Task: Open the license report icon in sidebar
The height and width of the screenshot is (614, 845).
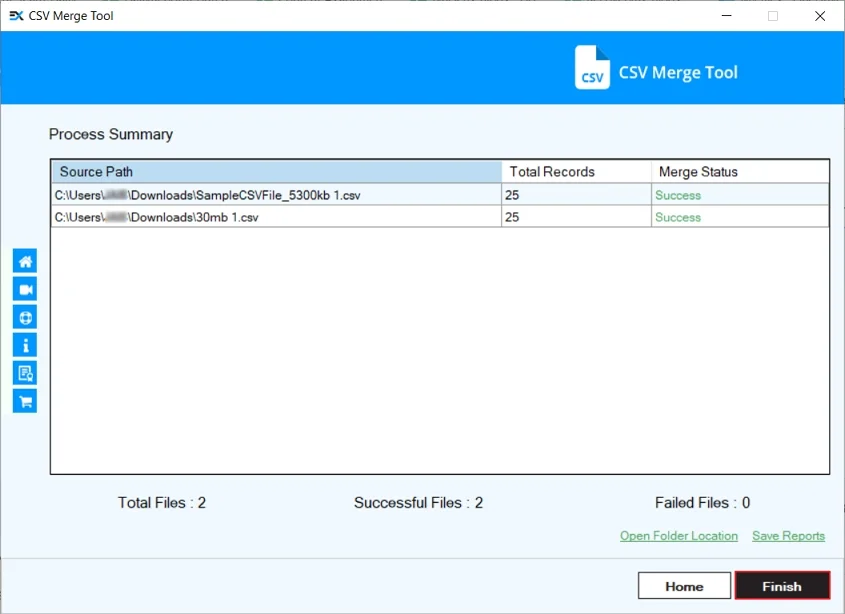Action: (24, 372)
